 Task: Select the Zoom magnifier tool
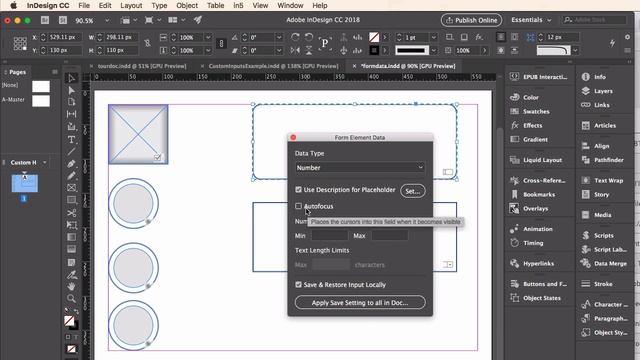(x=71, y=298)
